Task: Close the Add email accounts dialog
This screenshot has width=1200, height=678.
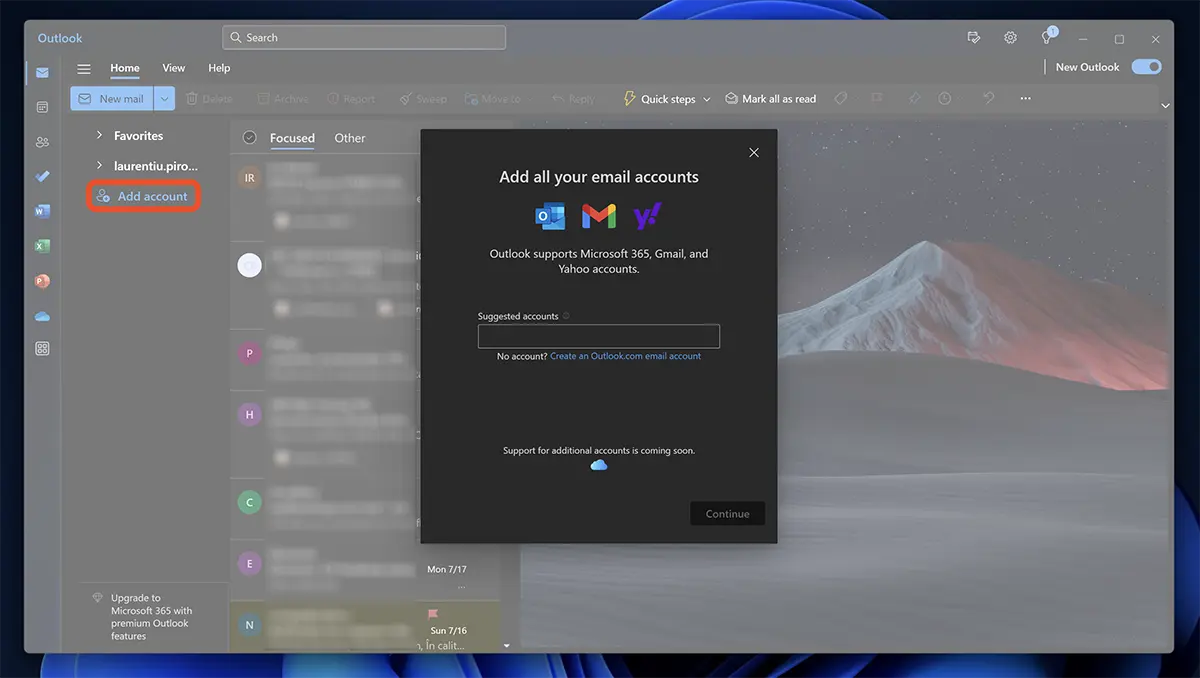Action: point(754,153)
